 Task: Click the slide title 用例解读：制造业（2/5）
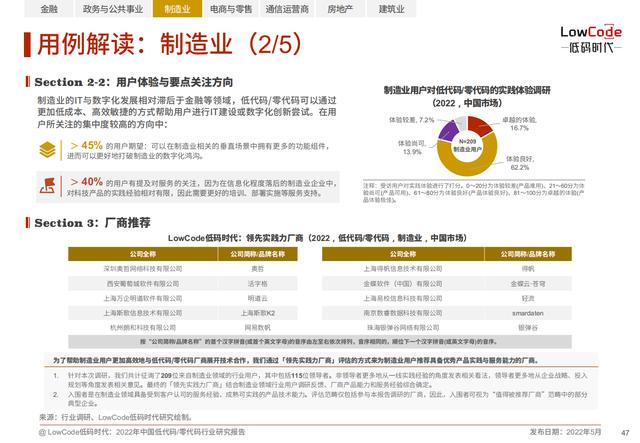pos(170,44)
